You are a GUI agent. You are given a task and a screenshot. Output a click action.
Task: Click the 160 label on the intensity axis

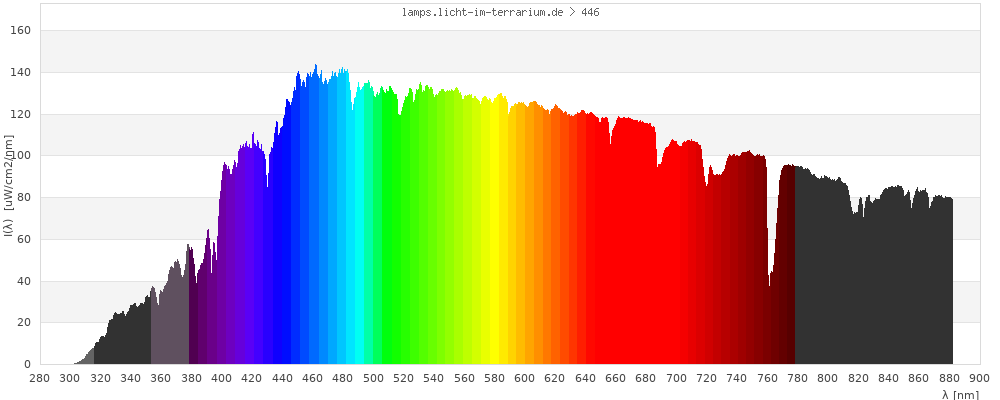coord(21,31)
